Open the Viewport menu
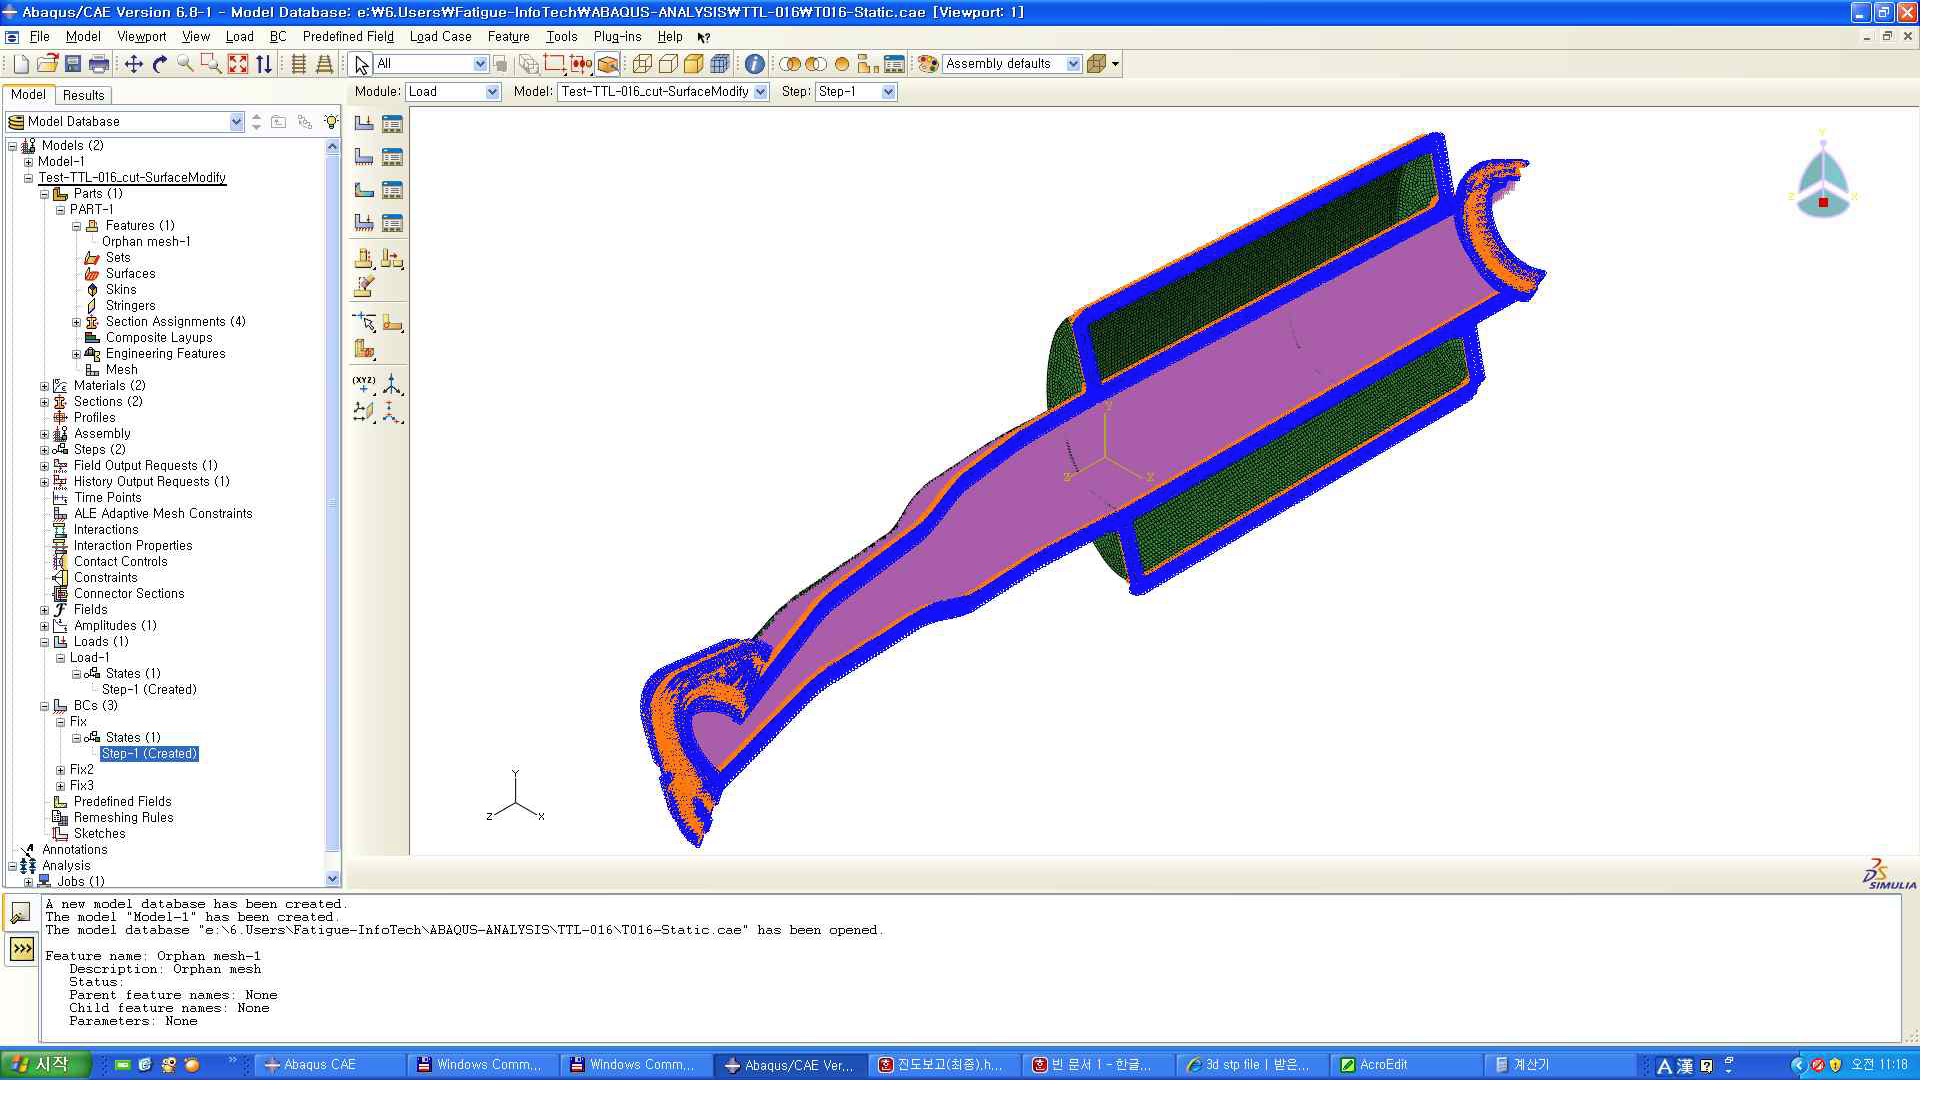The image size is (1952, 1112). pyautogui.click(x=142, y=37)
